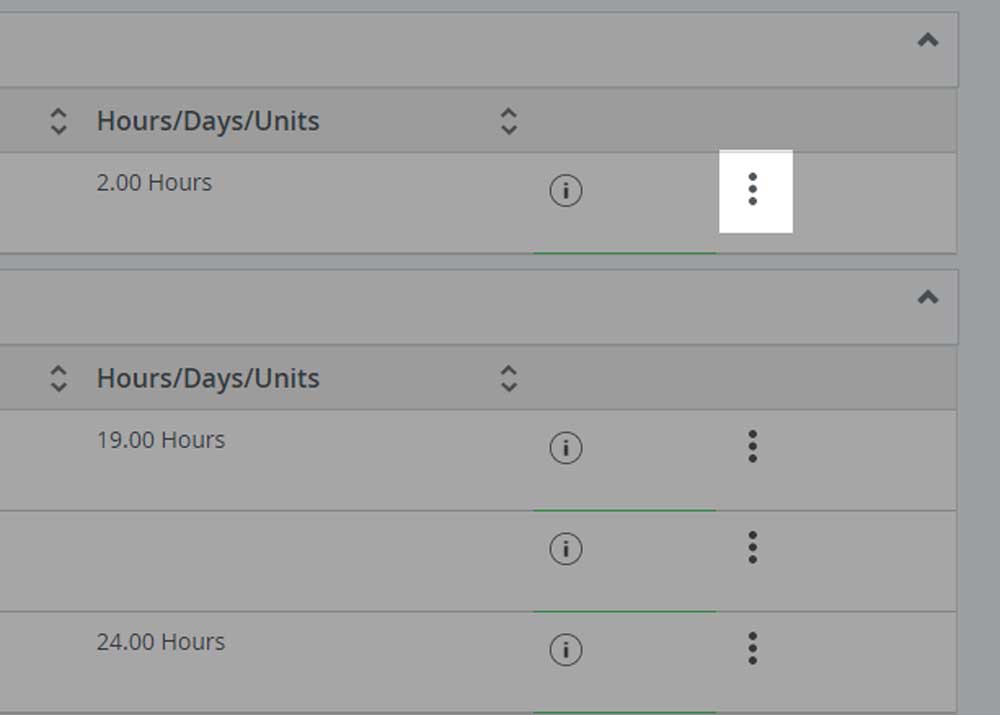
Task: Sort the first Hours/Days/Units column ascending
Action: [58, 120]
